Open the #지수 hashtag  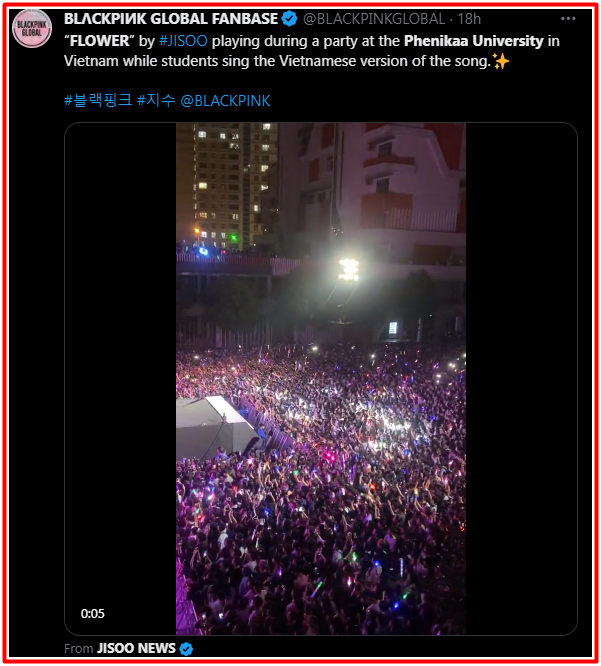(x=156, y=101)
